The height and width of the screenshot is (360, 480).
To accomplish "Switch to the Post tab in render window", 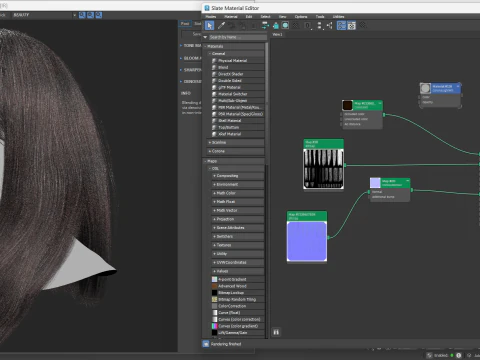I will click(185, 24).
